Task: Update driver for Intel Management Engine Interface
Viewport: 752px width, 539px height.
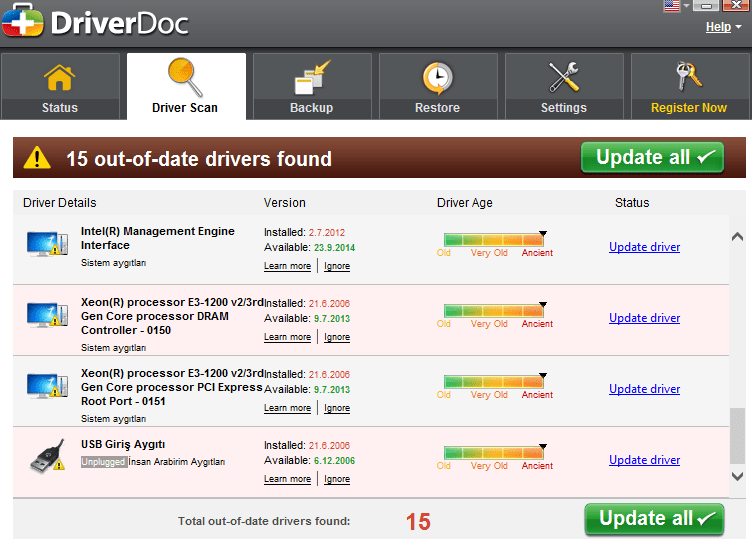Action: [645, 246]
